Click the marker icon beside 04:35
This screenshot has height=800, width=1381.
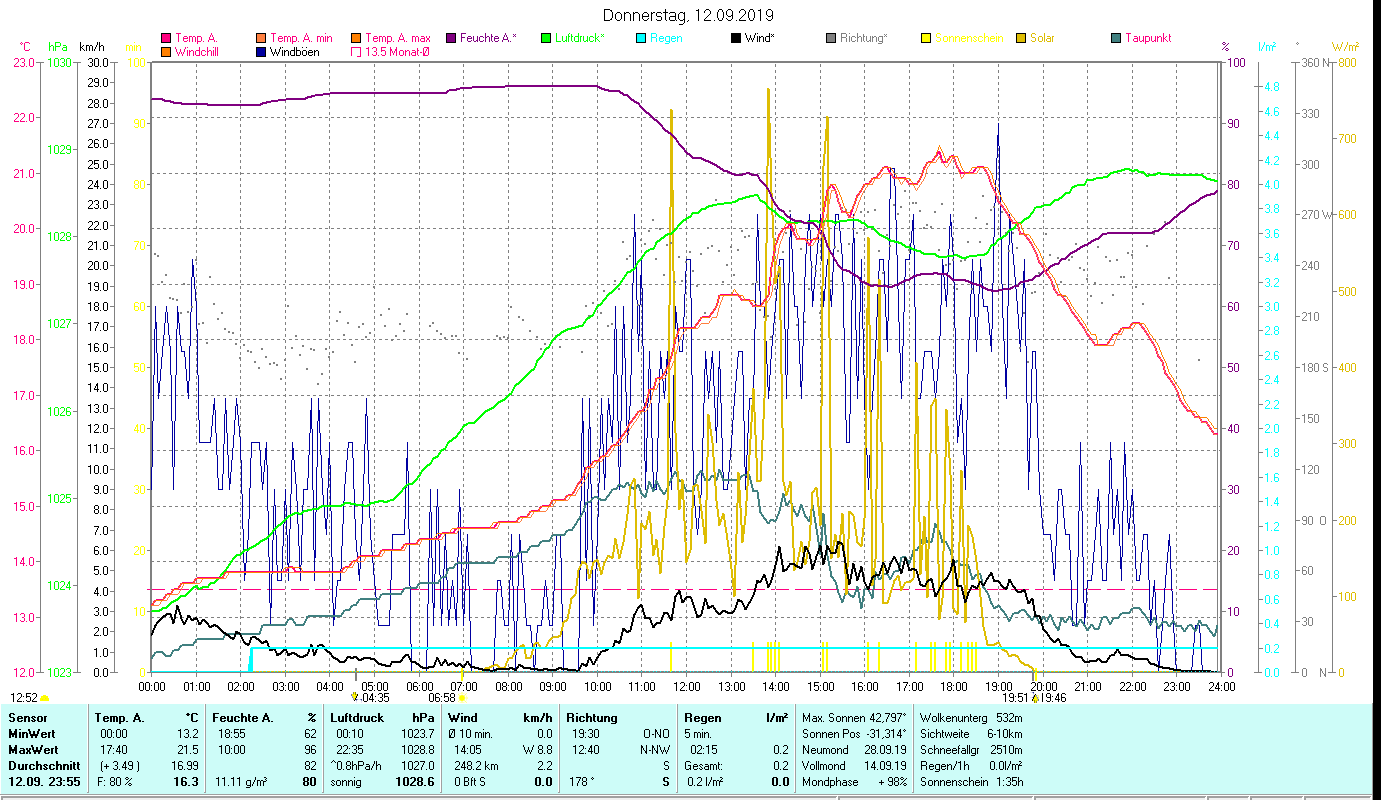coord(354,697)
